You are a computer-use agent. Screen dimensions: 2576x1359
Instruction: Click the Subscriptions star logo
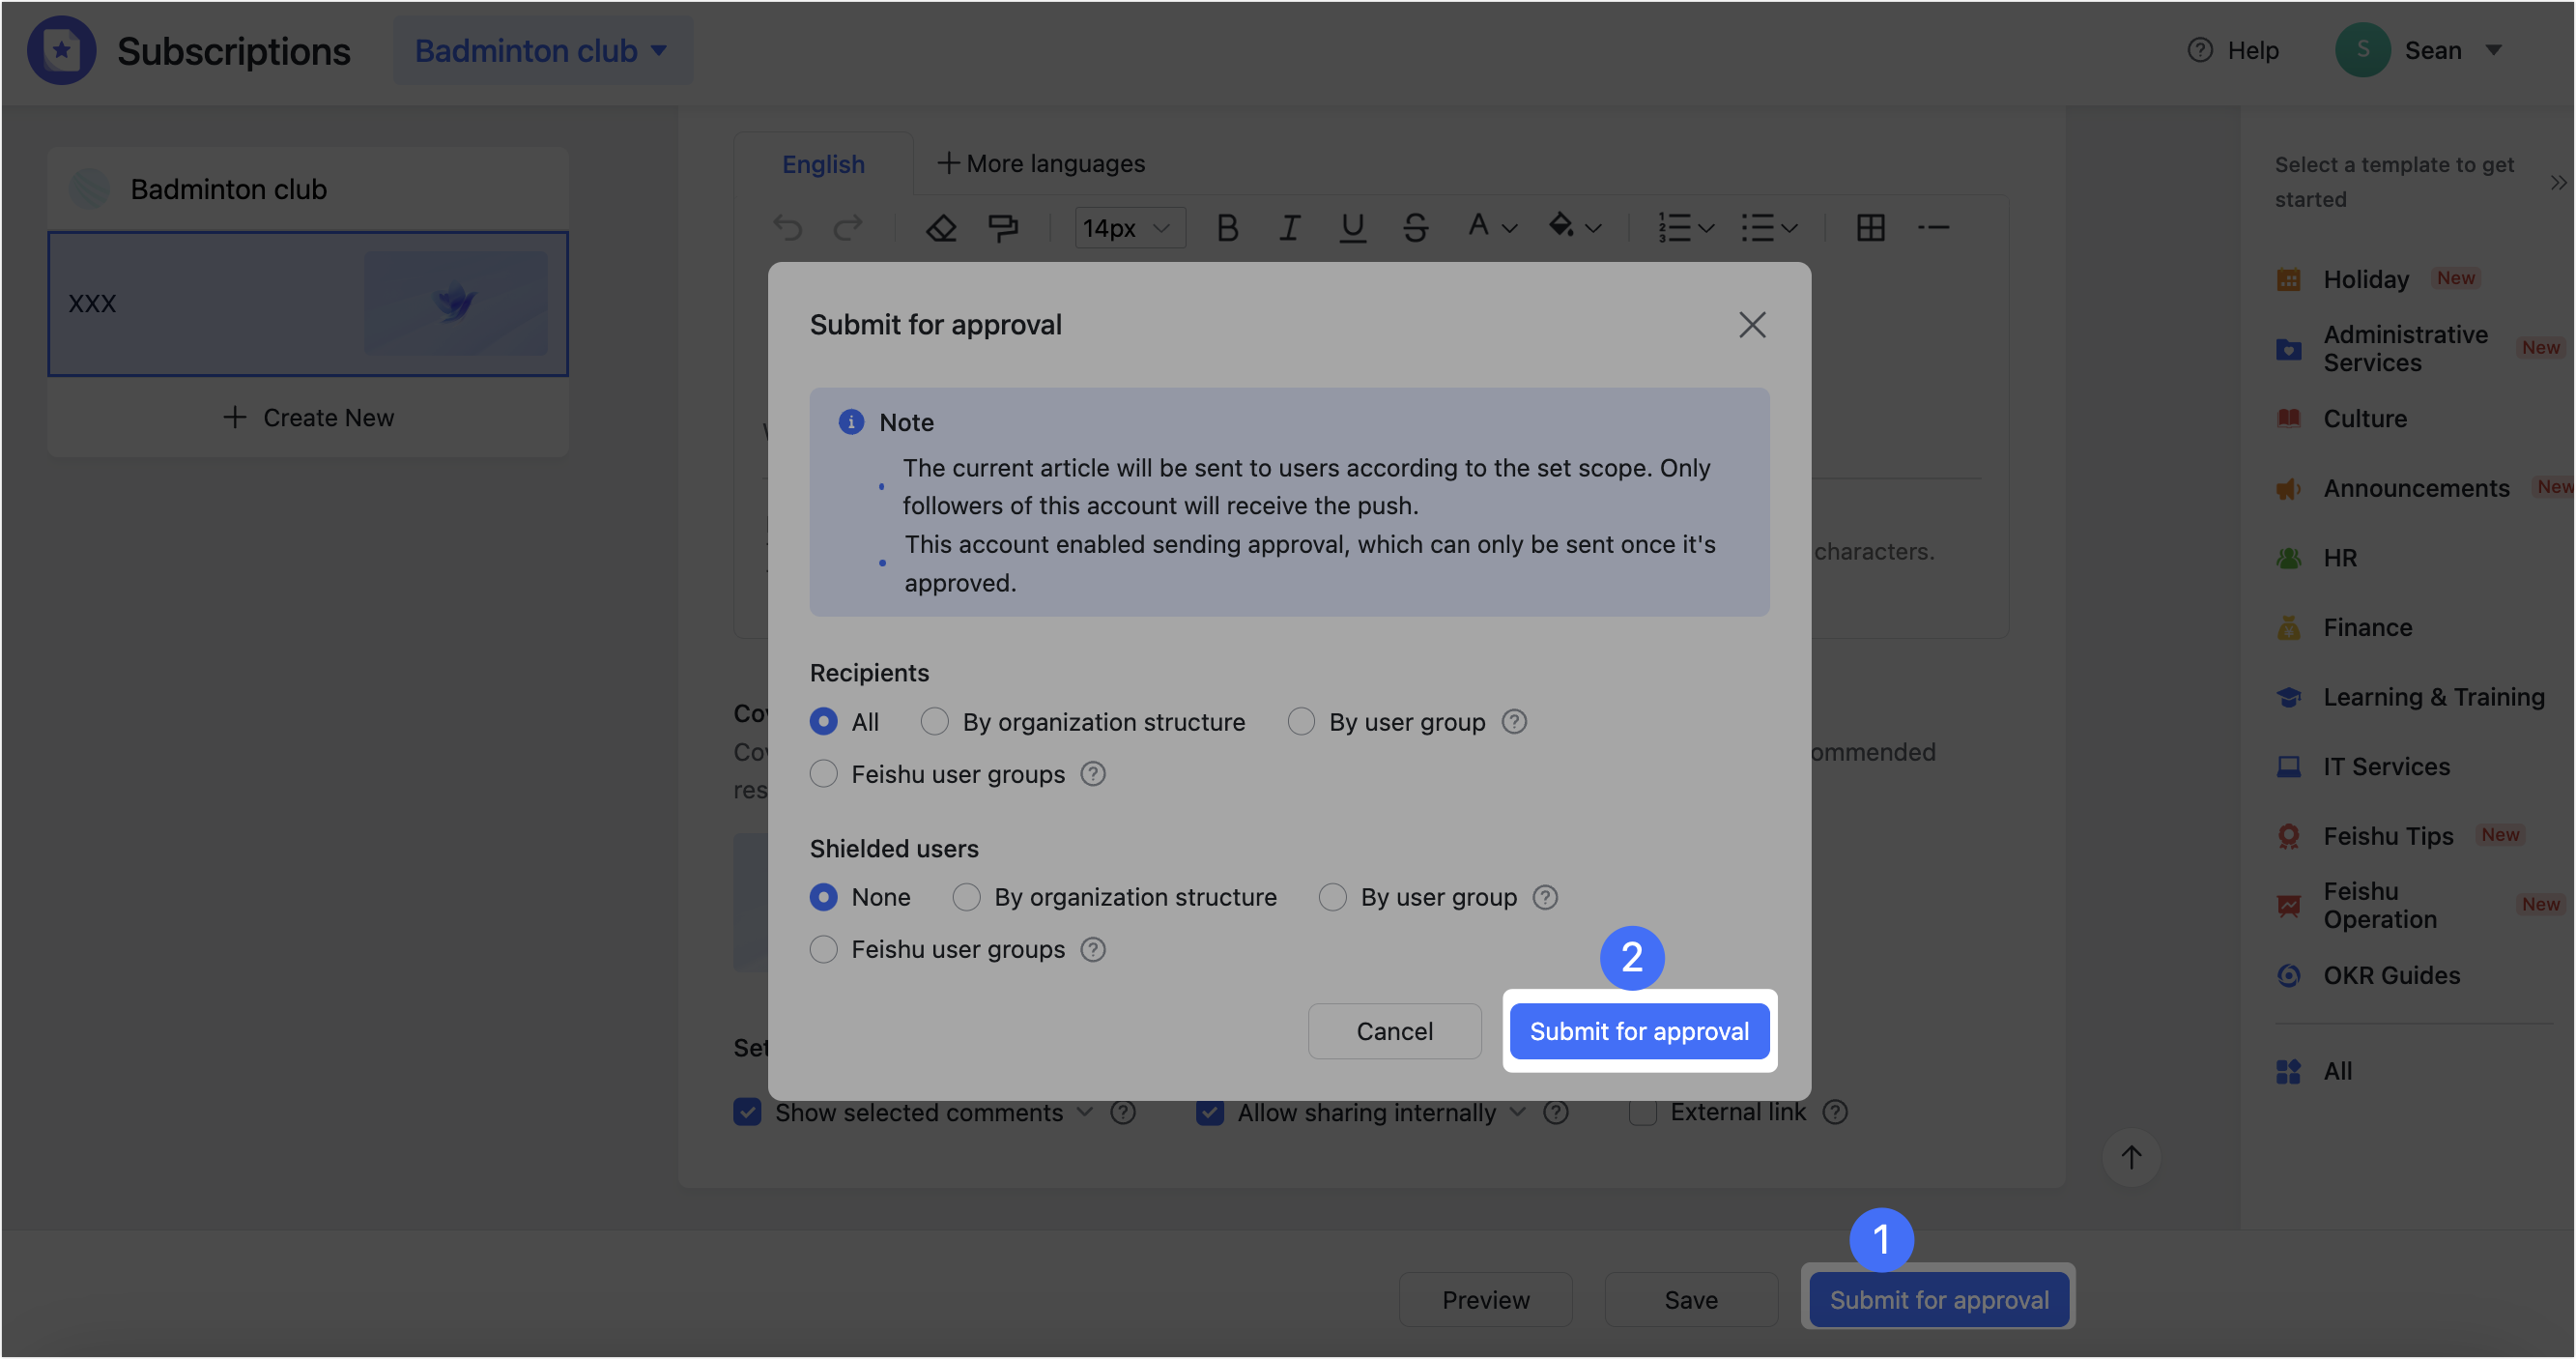point(62,50)
